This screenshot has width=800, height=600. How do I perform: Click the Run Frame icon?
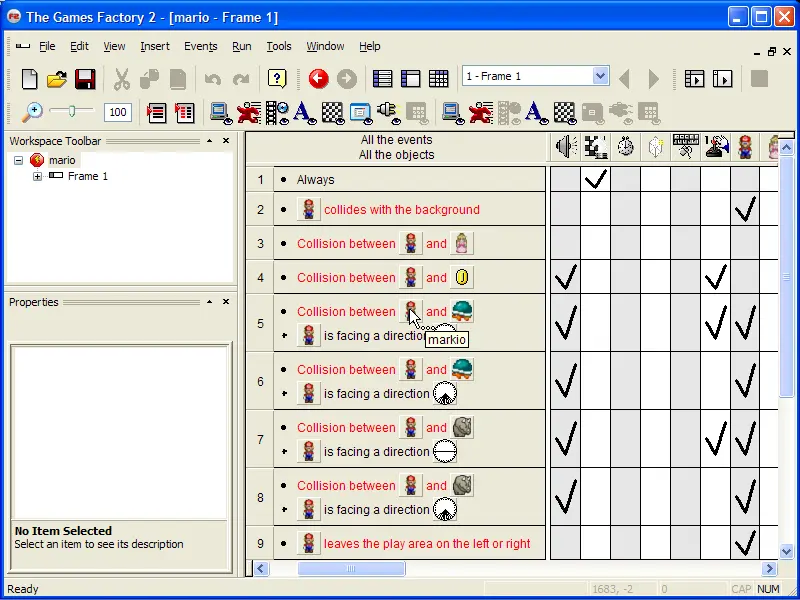722,79
